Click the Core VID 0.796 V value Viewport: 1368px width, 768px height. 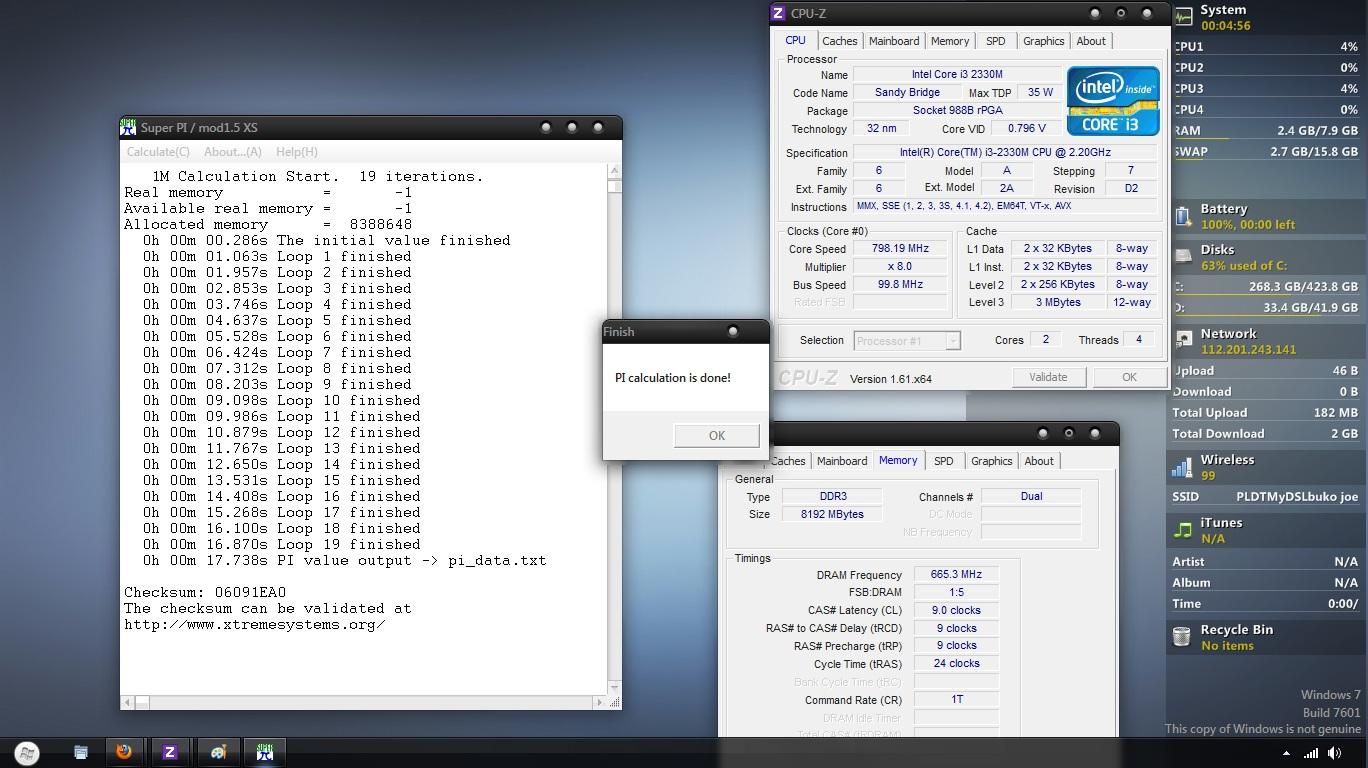[1027, 129]
